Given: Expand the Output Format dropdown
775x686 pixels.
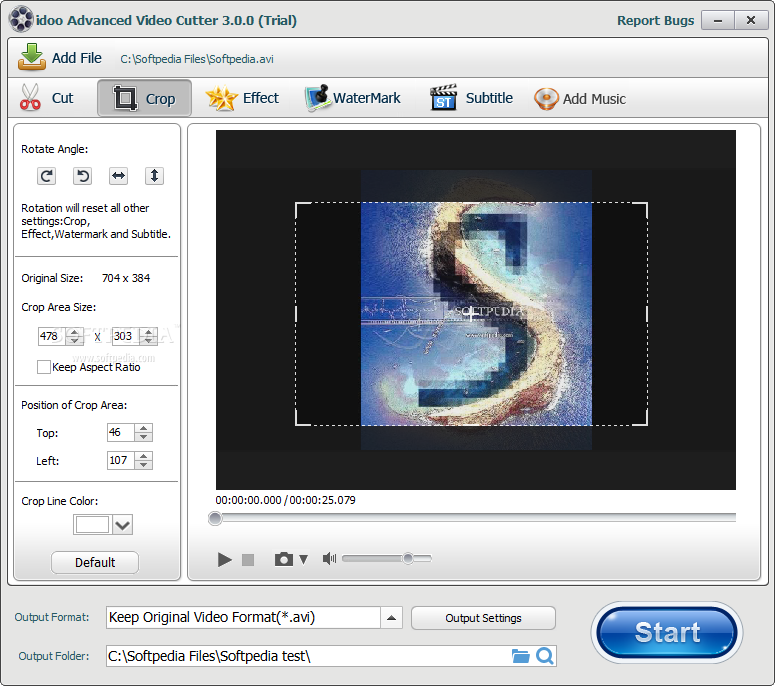Looking at the screenshot, I should tap(391, 618).
